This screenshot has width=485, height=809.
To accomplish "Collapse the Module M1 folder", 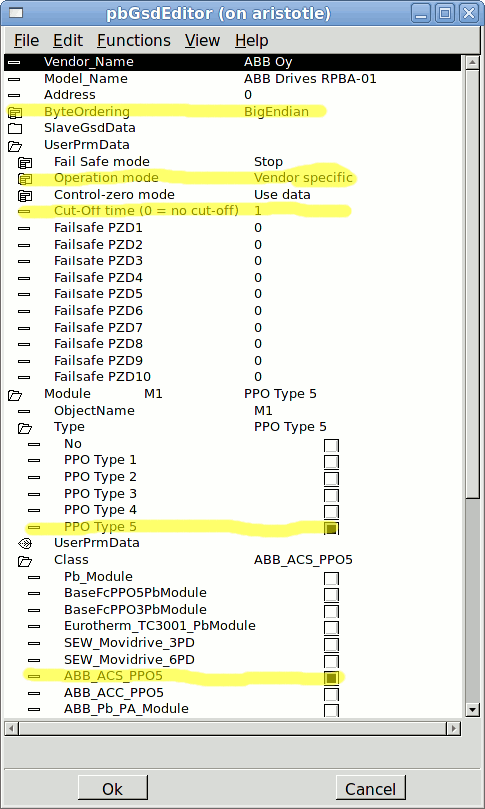I will click(x=15, y=395).
